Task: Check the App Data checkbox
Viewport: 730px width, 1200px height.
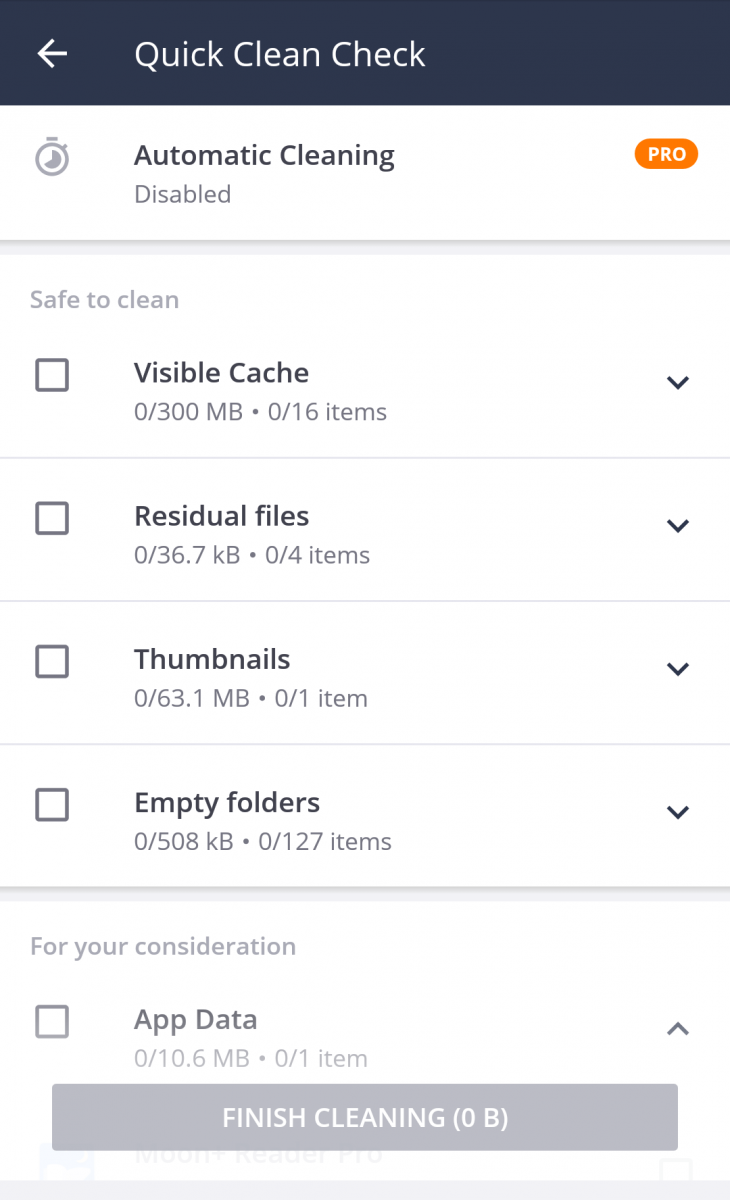Action: tap(52, 1021)
